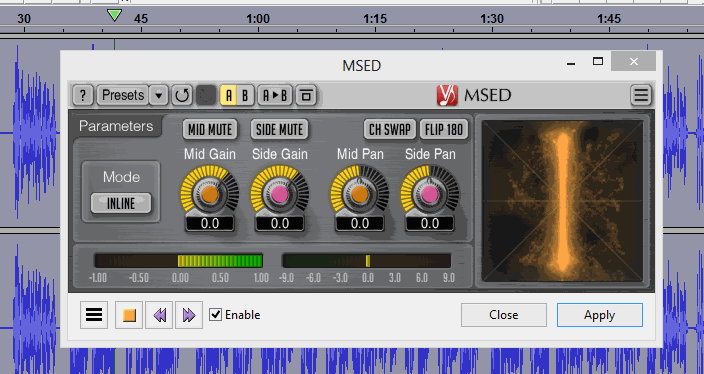This screenshot has width=704, height=374.
Task: Click the Mid Pan 0.0 value field
Action: tap(360, 224)
